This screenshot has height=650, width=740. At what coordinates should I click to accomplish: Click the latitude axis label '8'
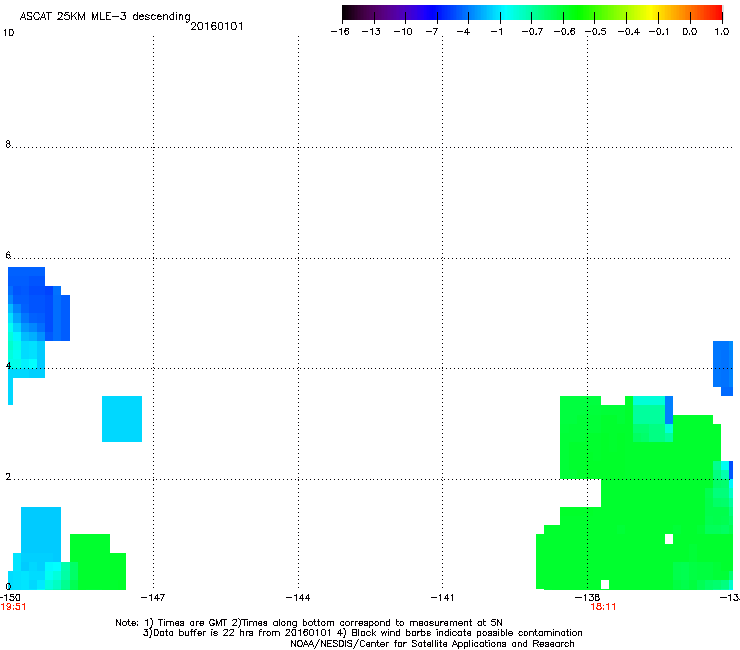coord(8,144)
